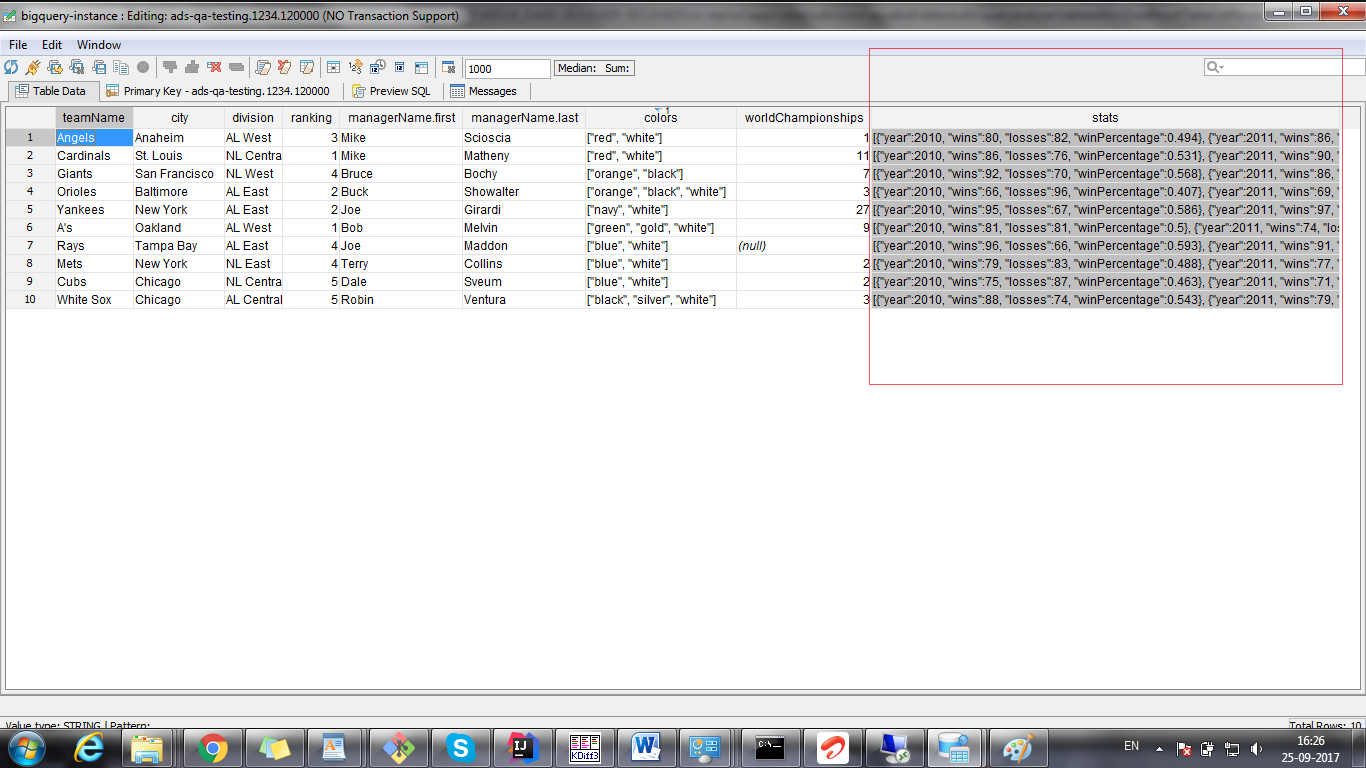
Task: Open the Window menu
Action: (99, 45)
